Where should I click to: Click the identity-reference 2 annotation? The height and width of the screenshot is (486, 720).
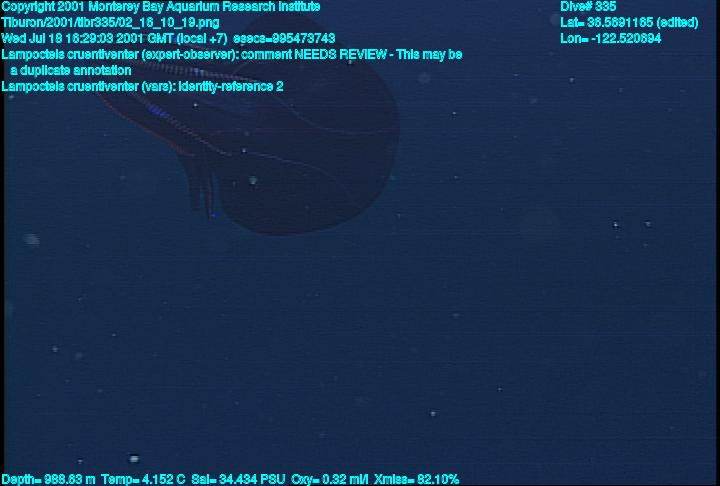[x=231, y=86]
